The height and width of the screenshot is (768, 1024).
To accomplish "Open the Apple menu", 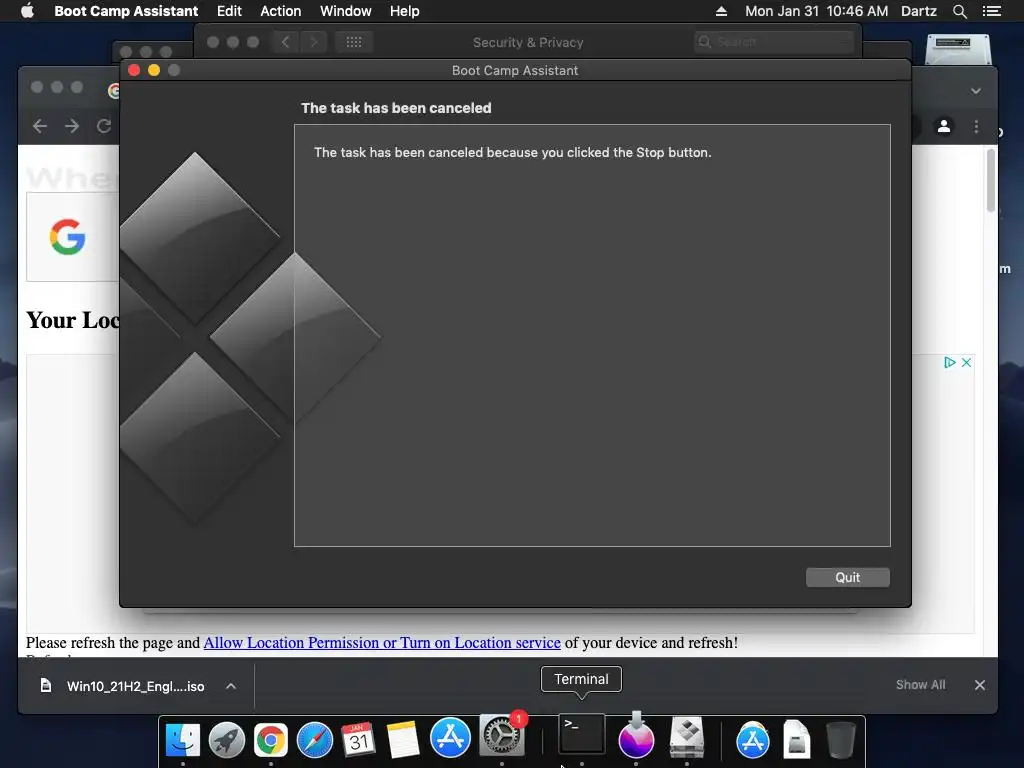I will pyautogui.click(x=27, y=11).
